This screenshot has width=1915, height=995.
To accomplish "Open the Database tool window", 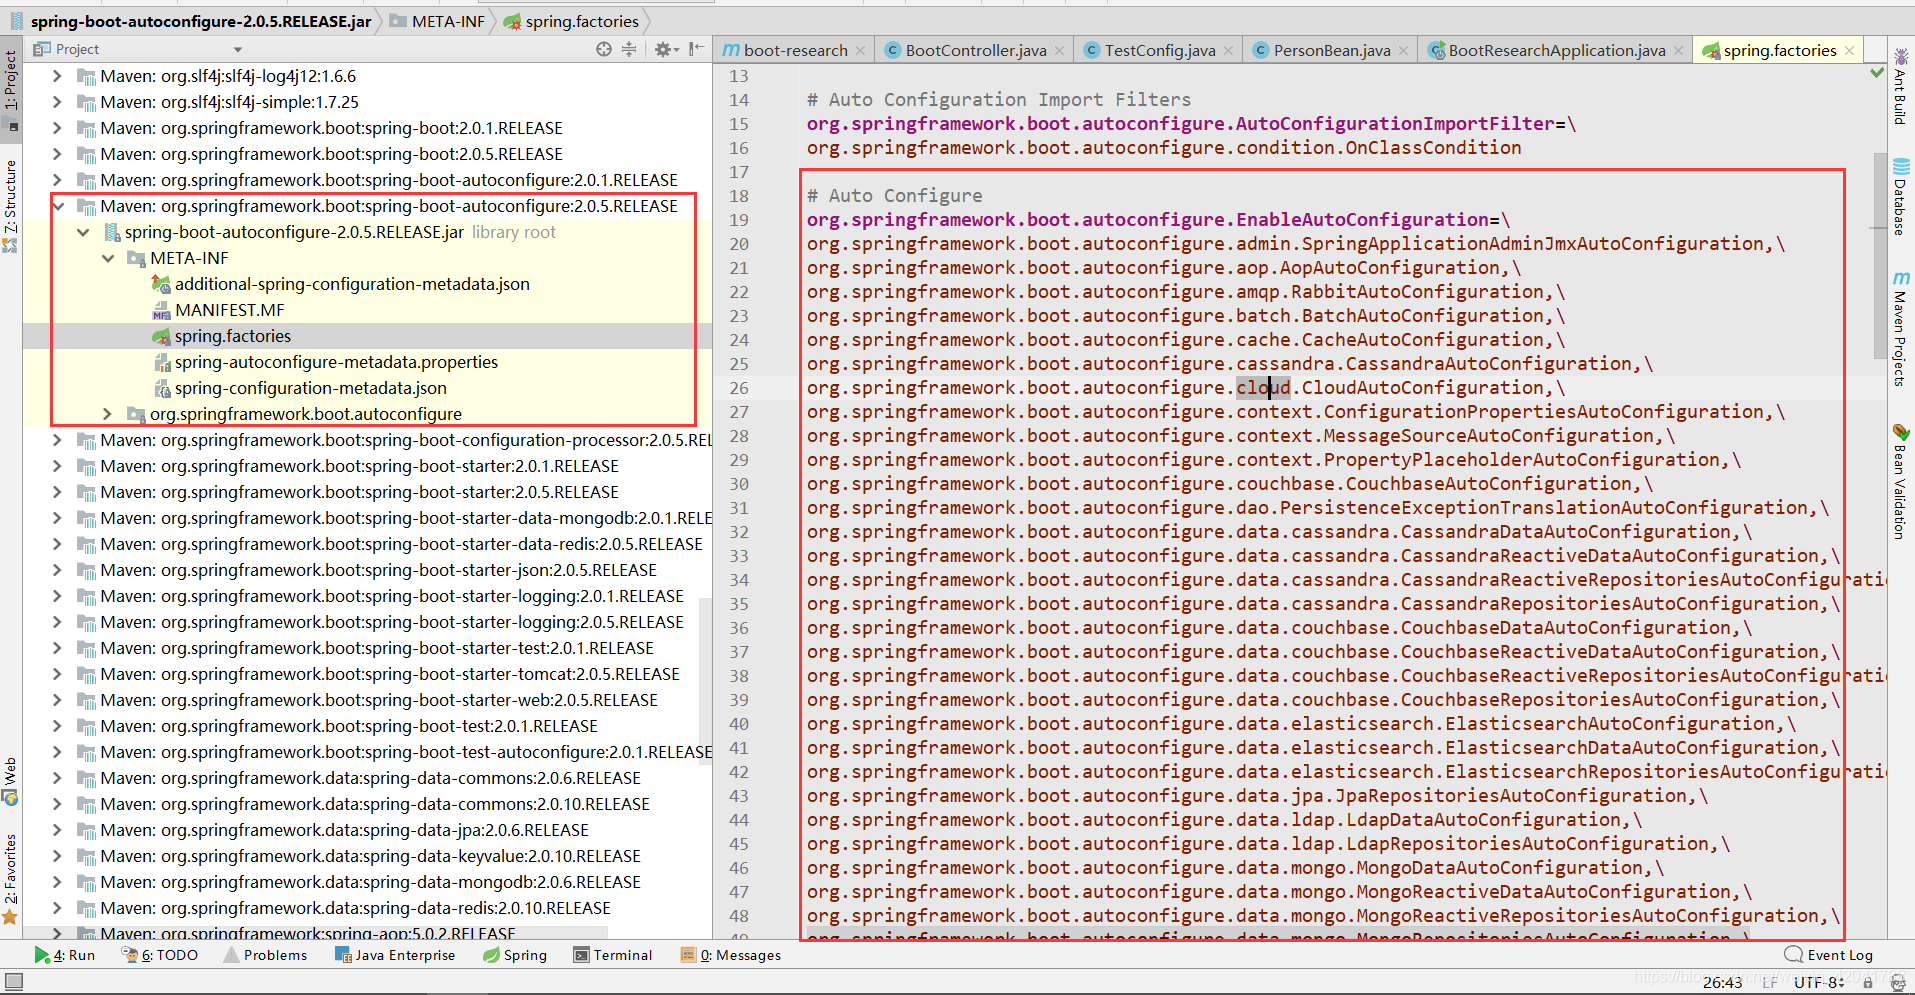I will click(x=1900, y=196).
